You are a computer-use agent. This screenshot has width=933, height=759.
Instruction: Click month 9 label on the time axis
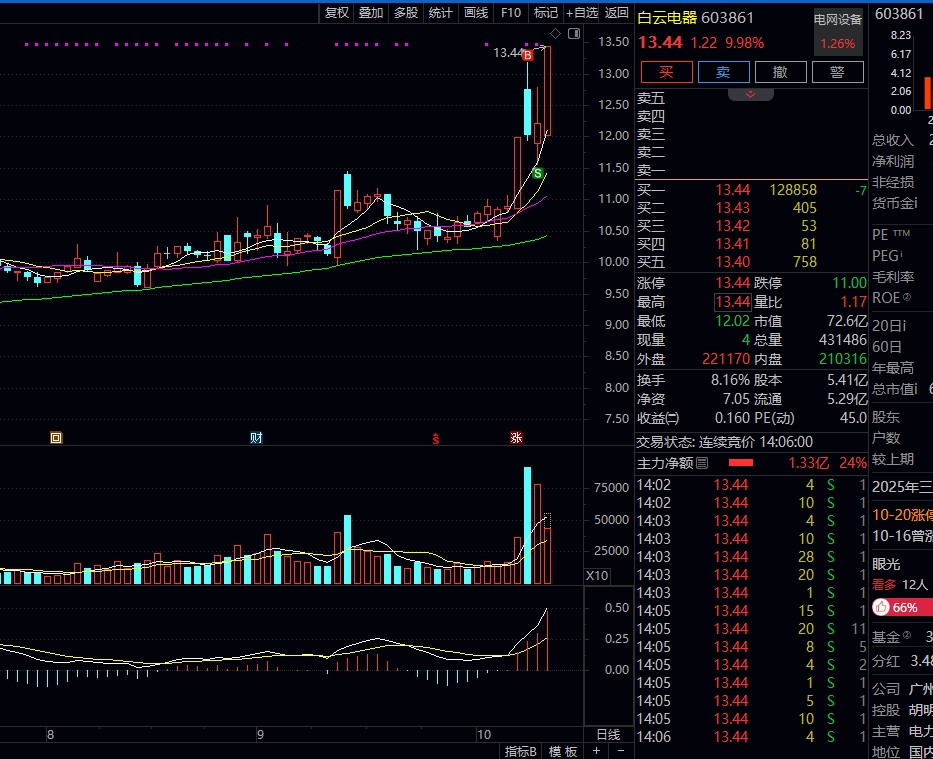coord(260,735)
